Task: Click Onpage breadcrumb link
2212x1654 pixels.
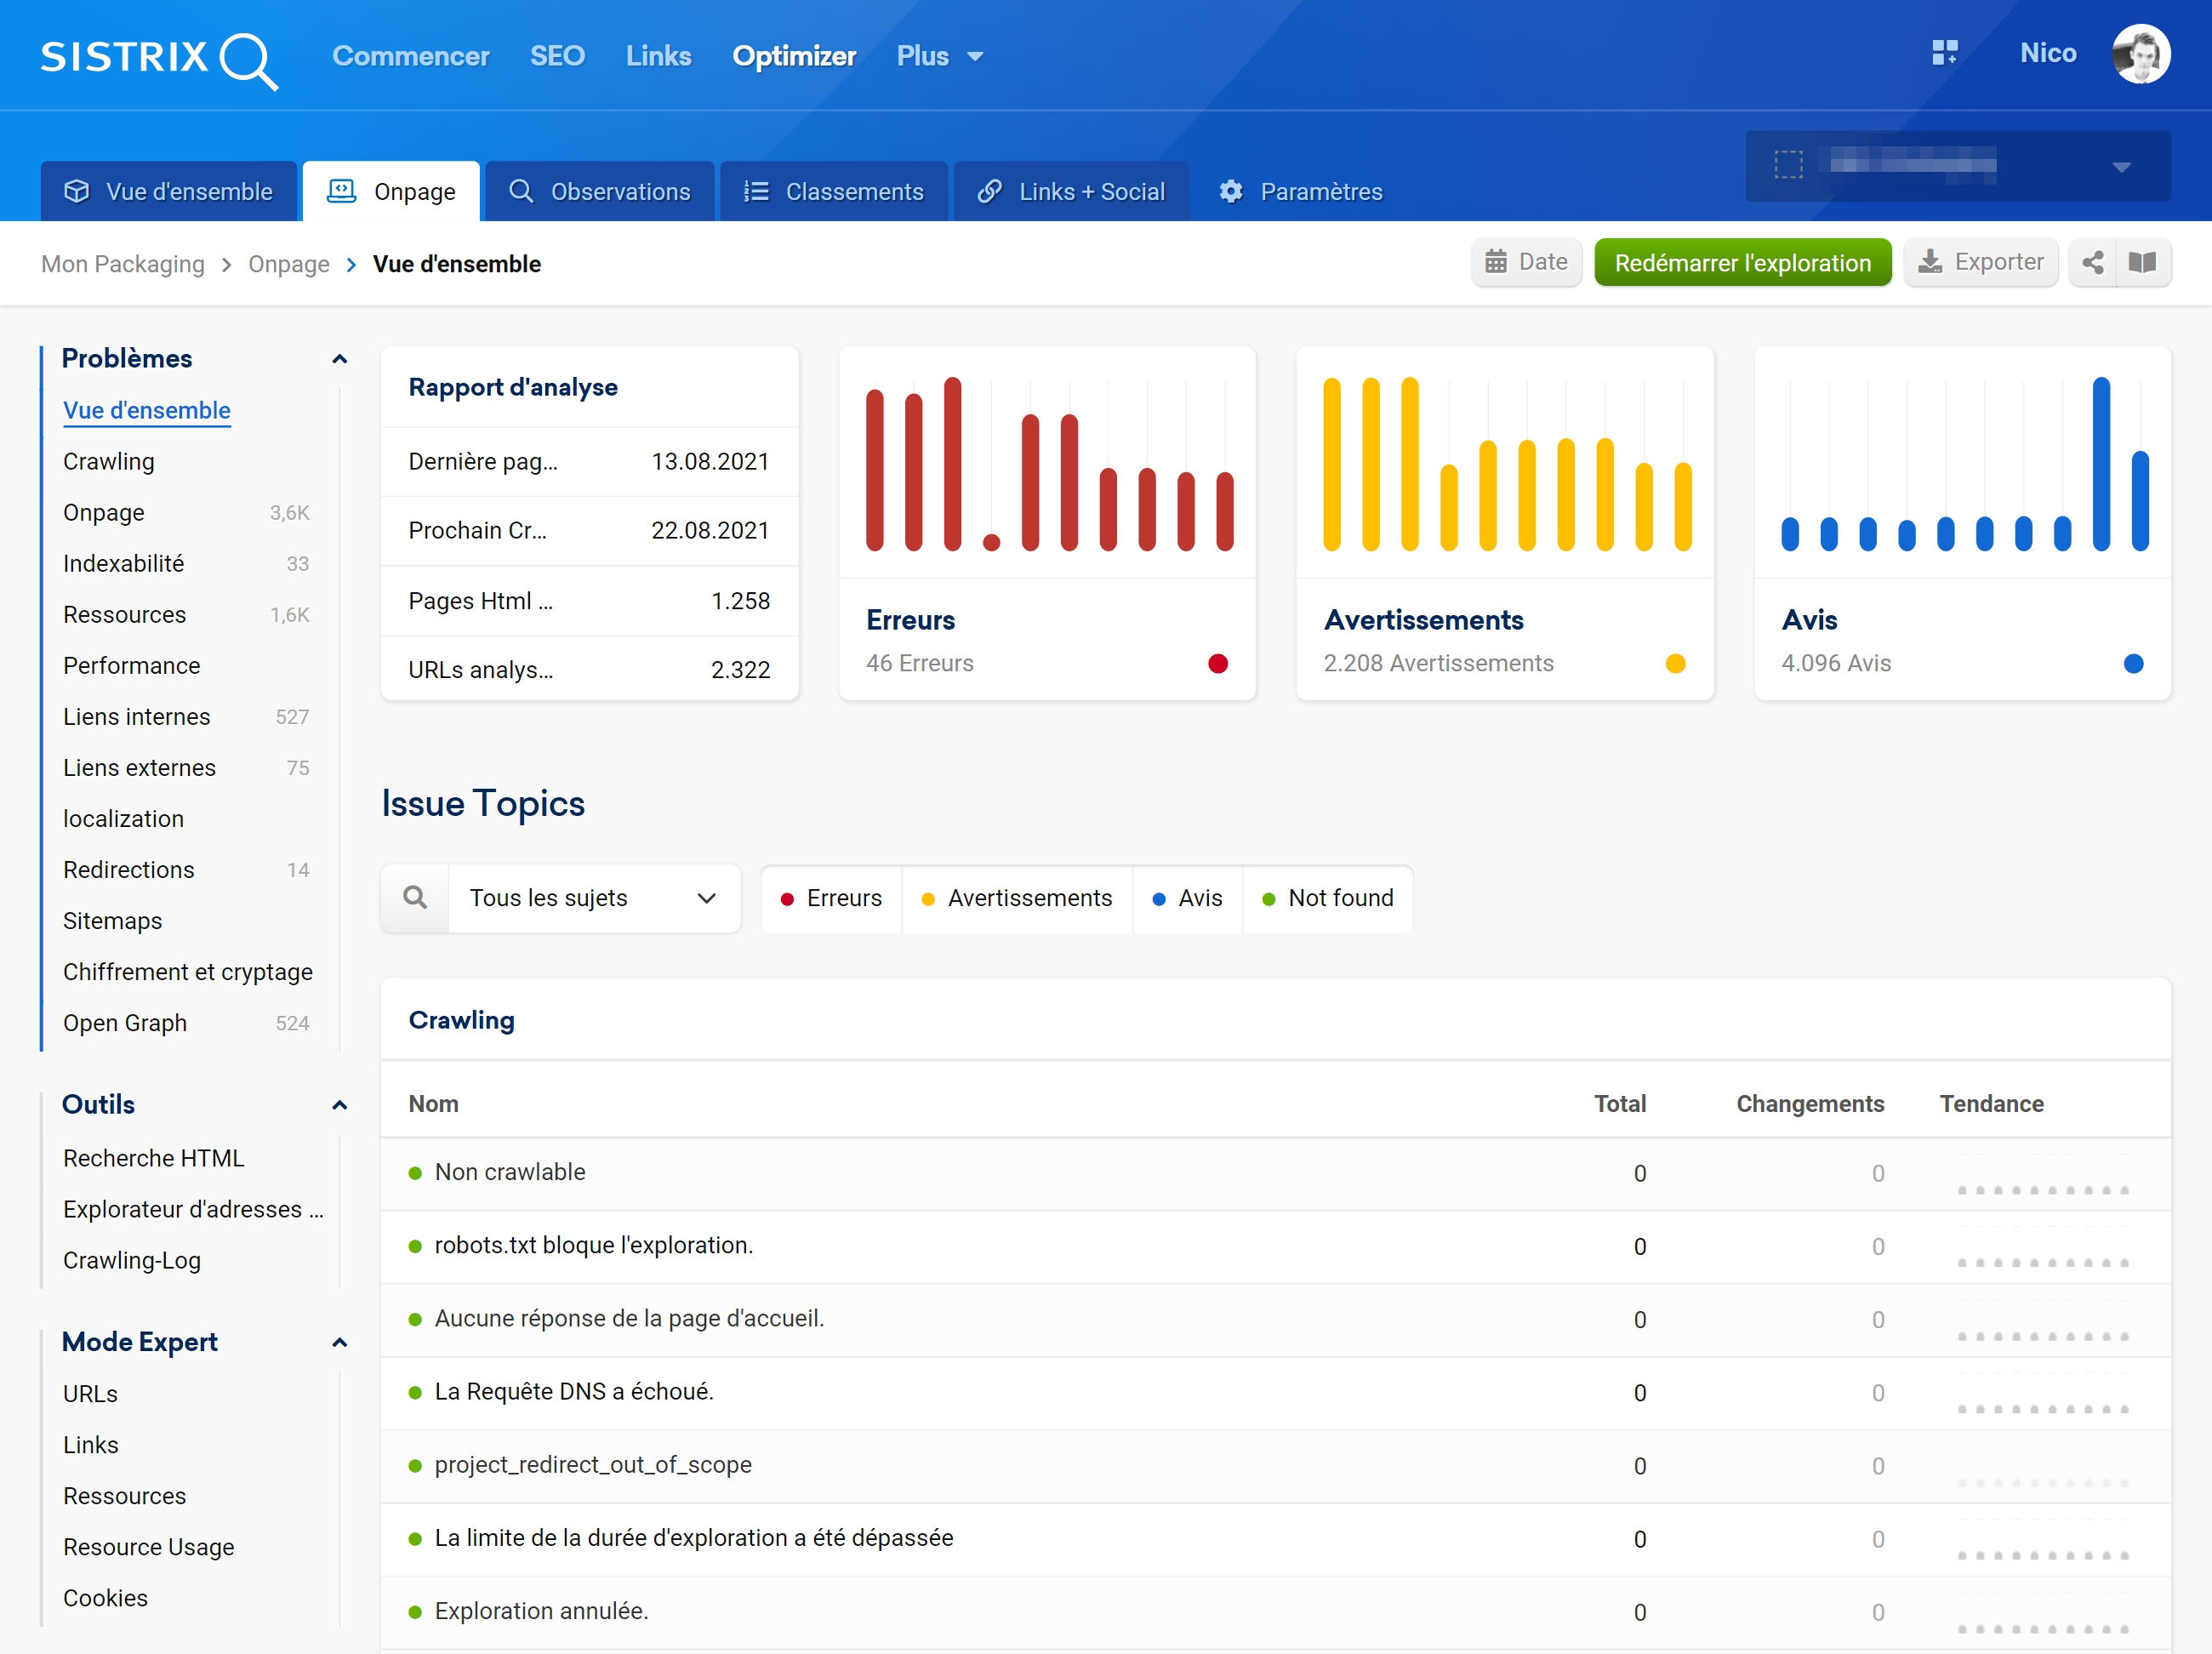Action: 289,264
